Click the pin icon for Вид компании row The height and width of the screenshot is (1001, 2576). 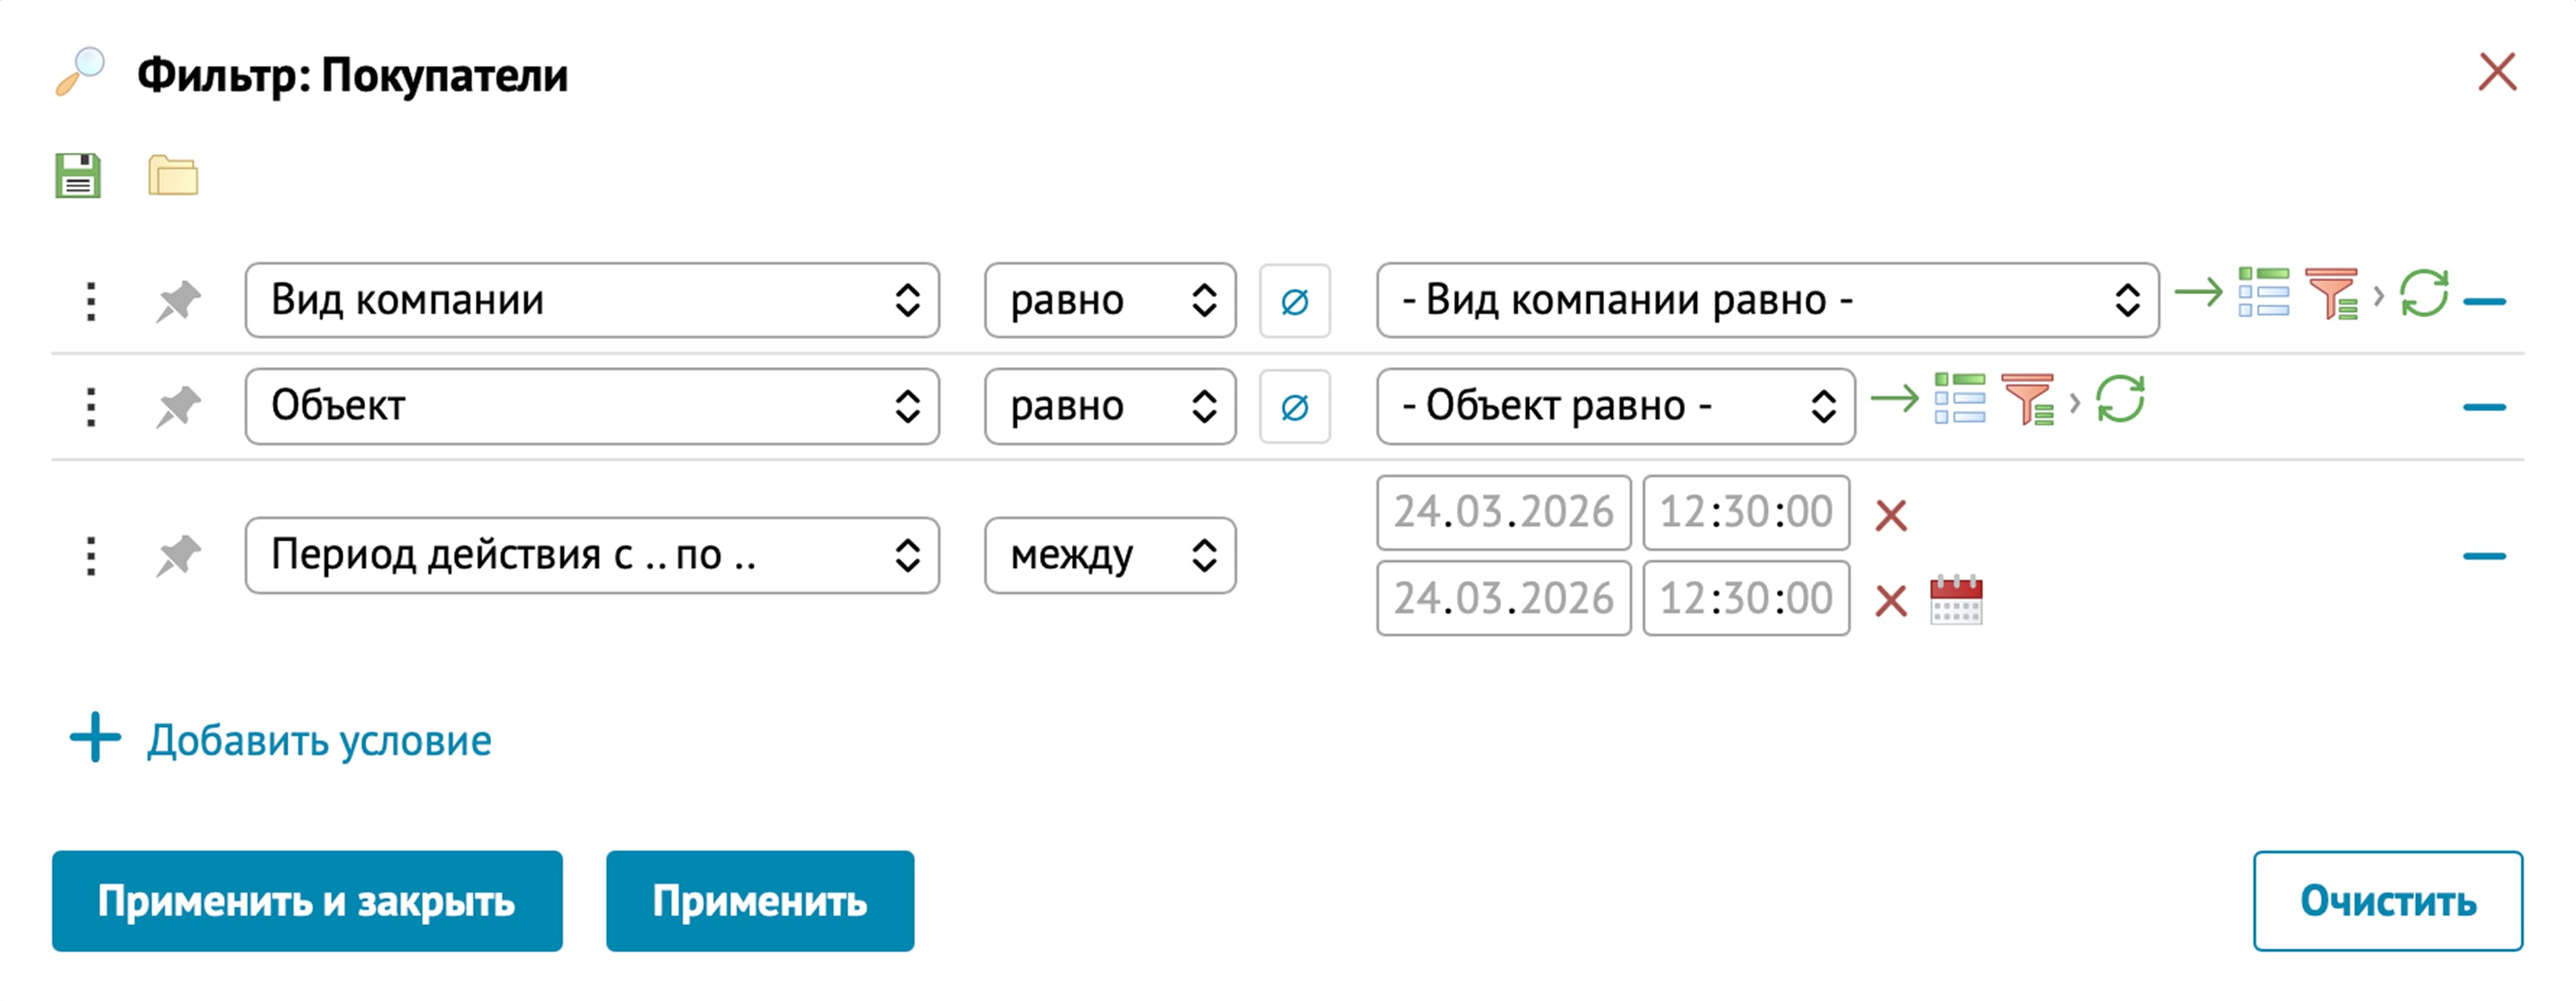179,301
